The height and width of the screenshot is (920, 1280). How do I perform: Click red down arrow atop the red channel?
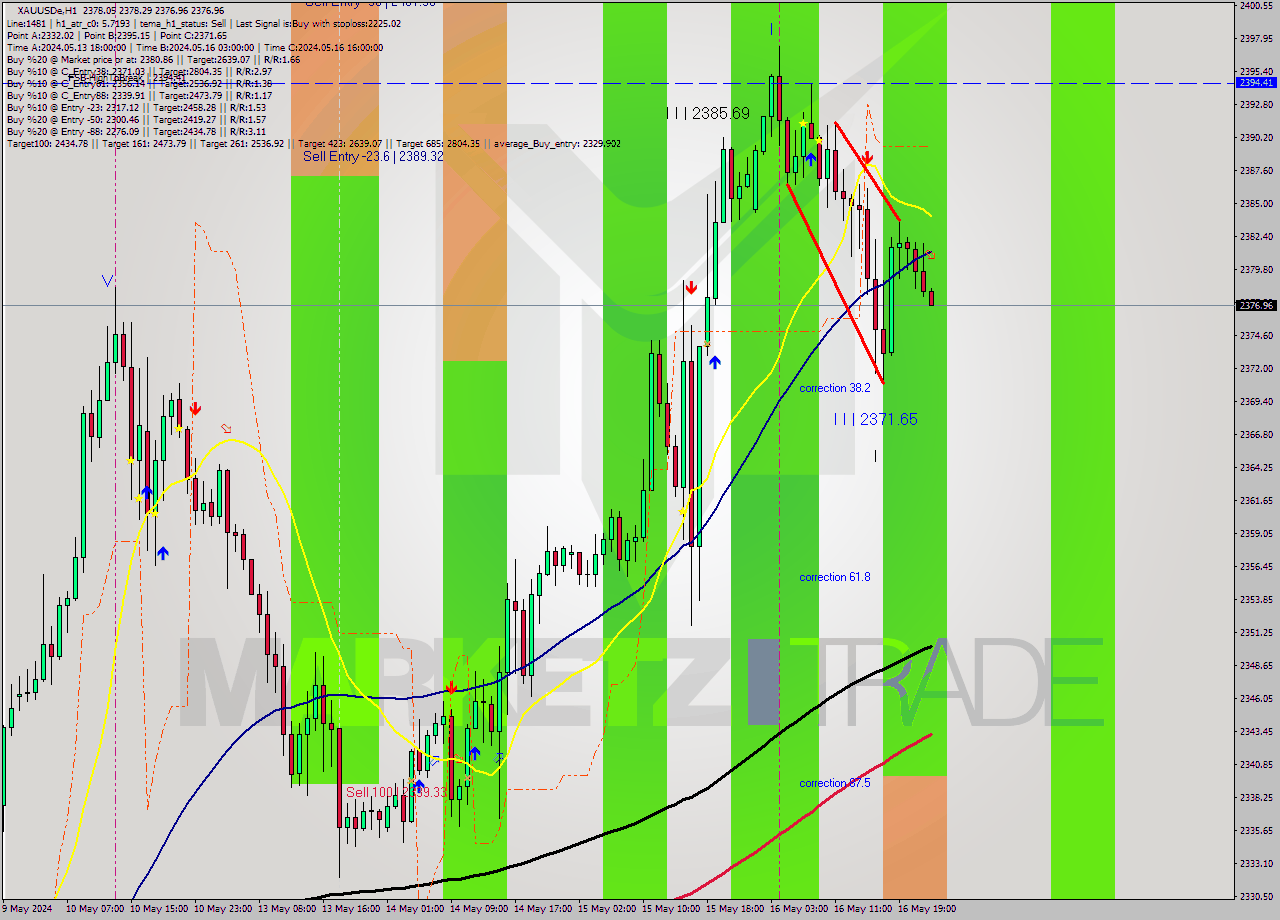tap(867, 157)
